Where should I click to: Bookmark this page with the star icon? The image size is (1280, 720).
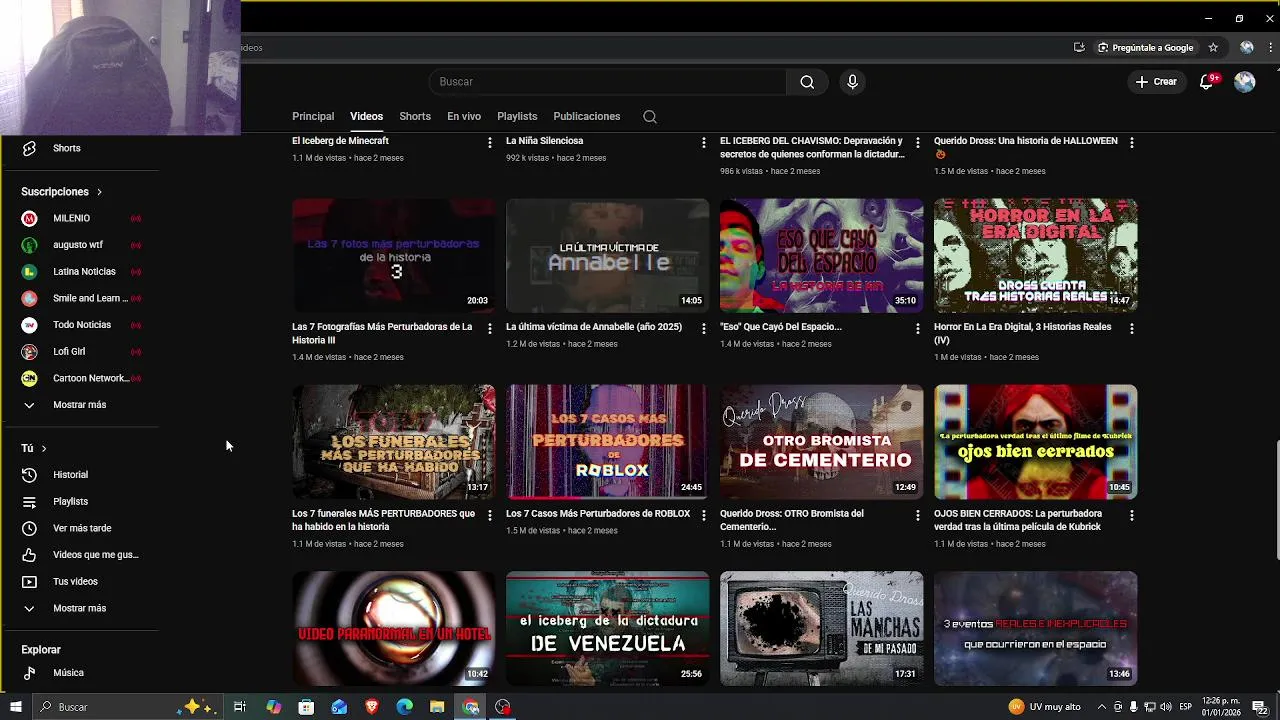point(1213,47)
